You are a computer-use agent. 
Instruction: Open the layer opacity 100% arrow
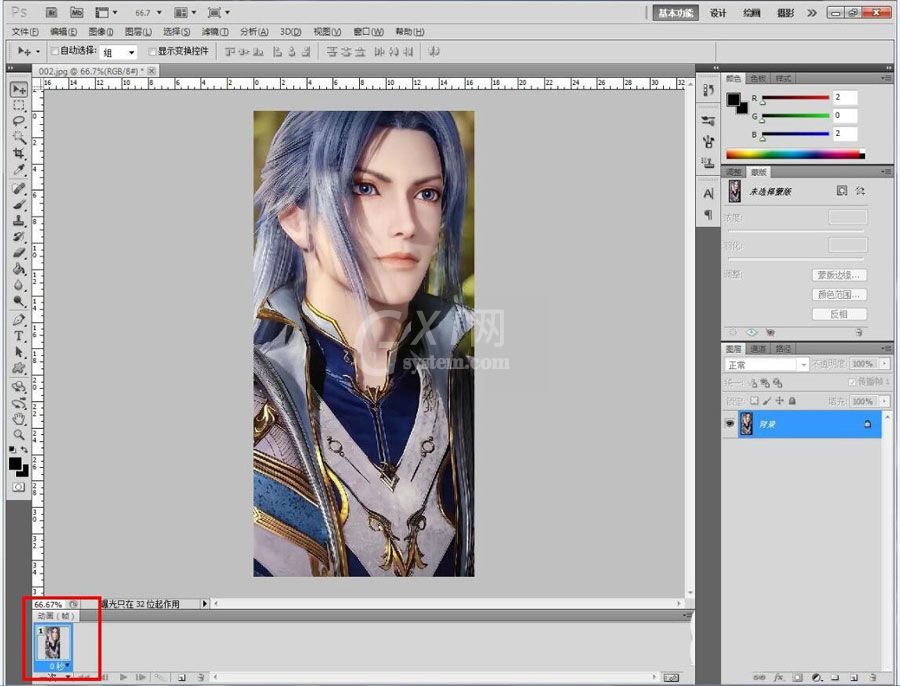coord(885,363)
